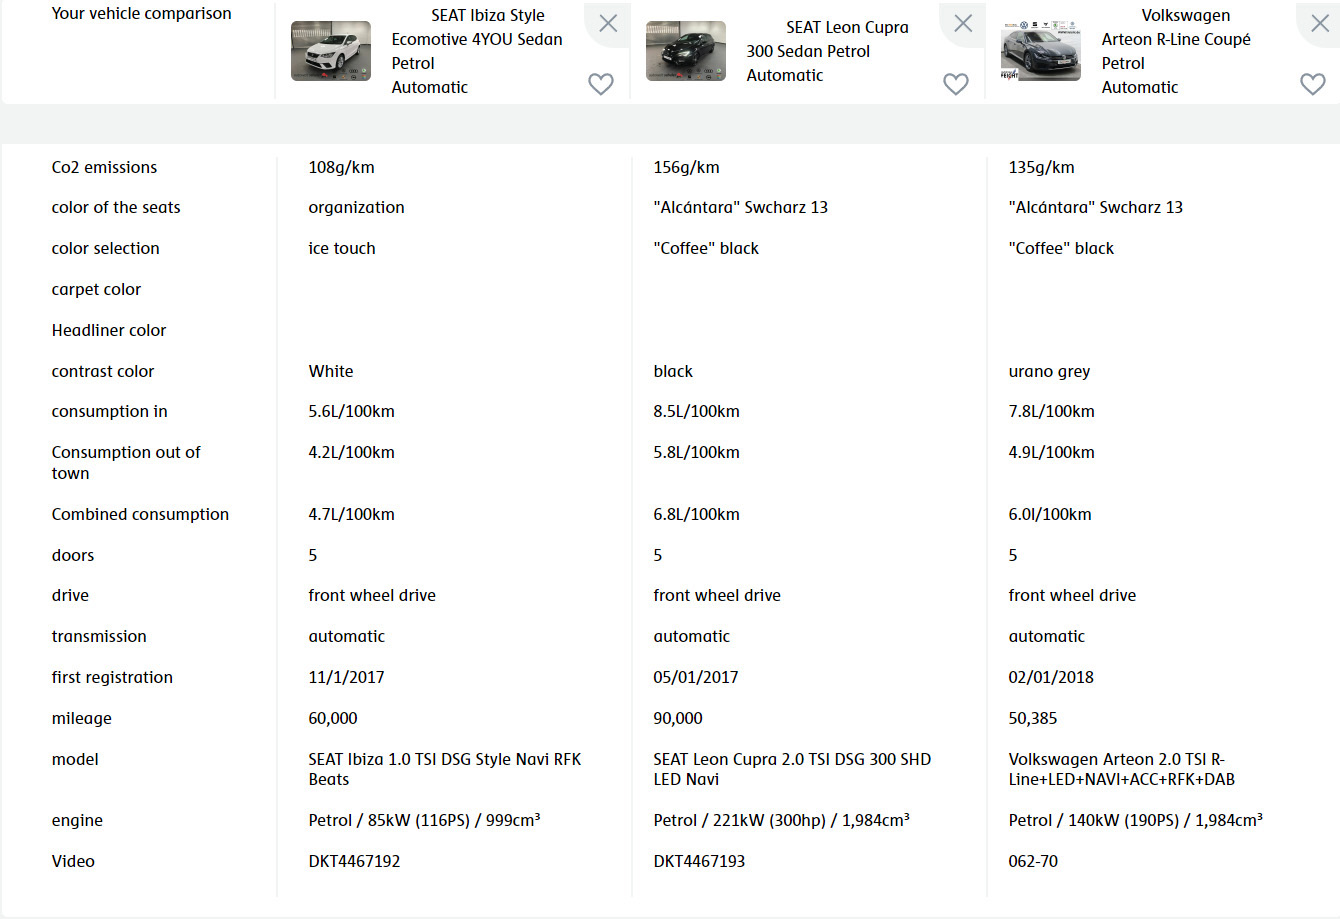Screen dimensions: 1340x919
Task: Open Volkswagen Arteon R-Line Coupé title
Action: coord(1176,51)
